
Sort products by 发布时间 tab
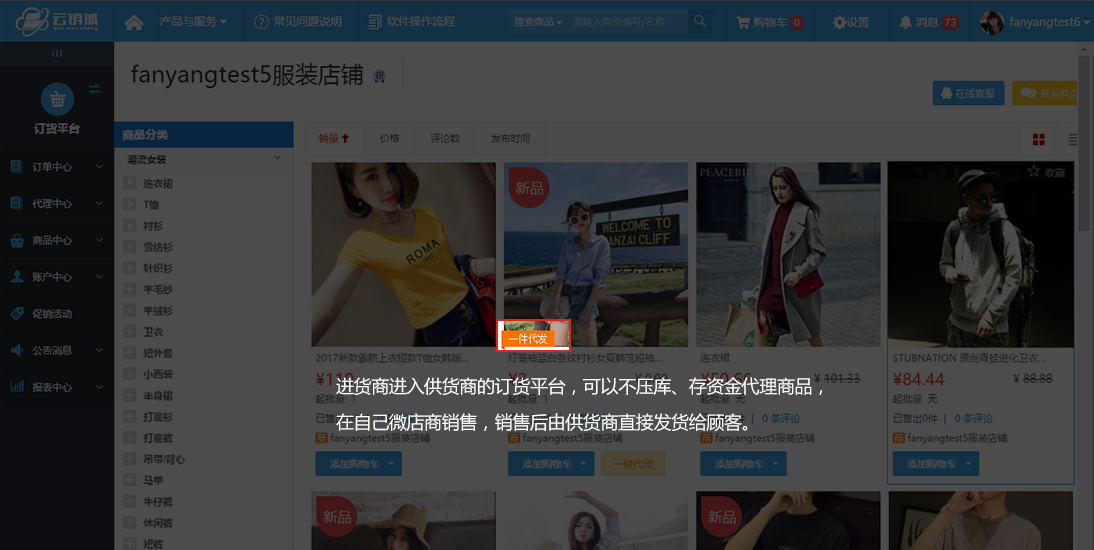click(510, 139)
